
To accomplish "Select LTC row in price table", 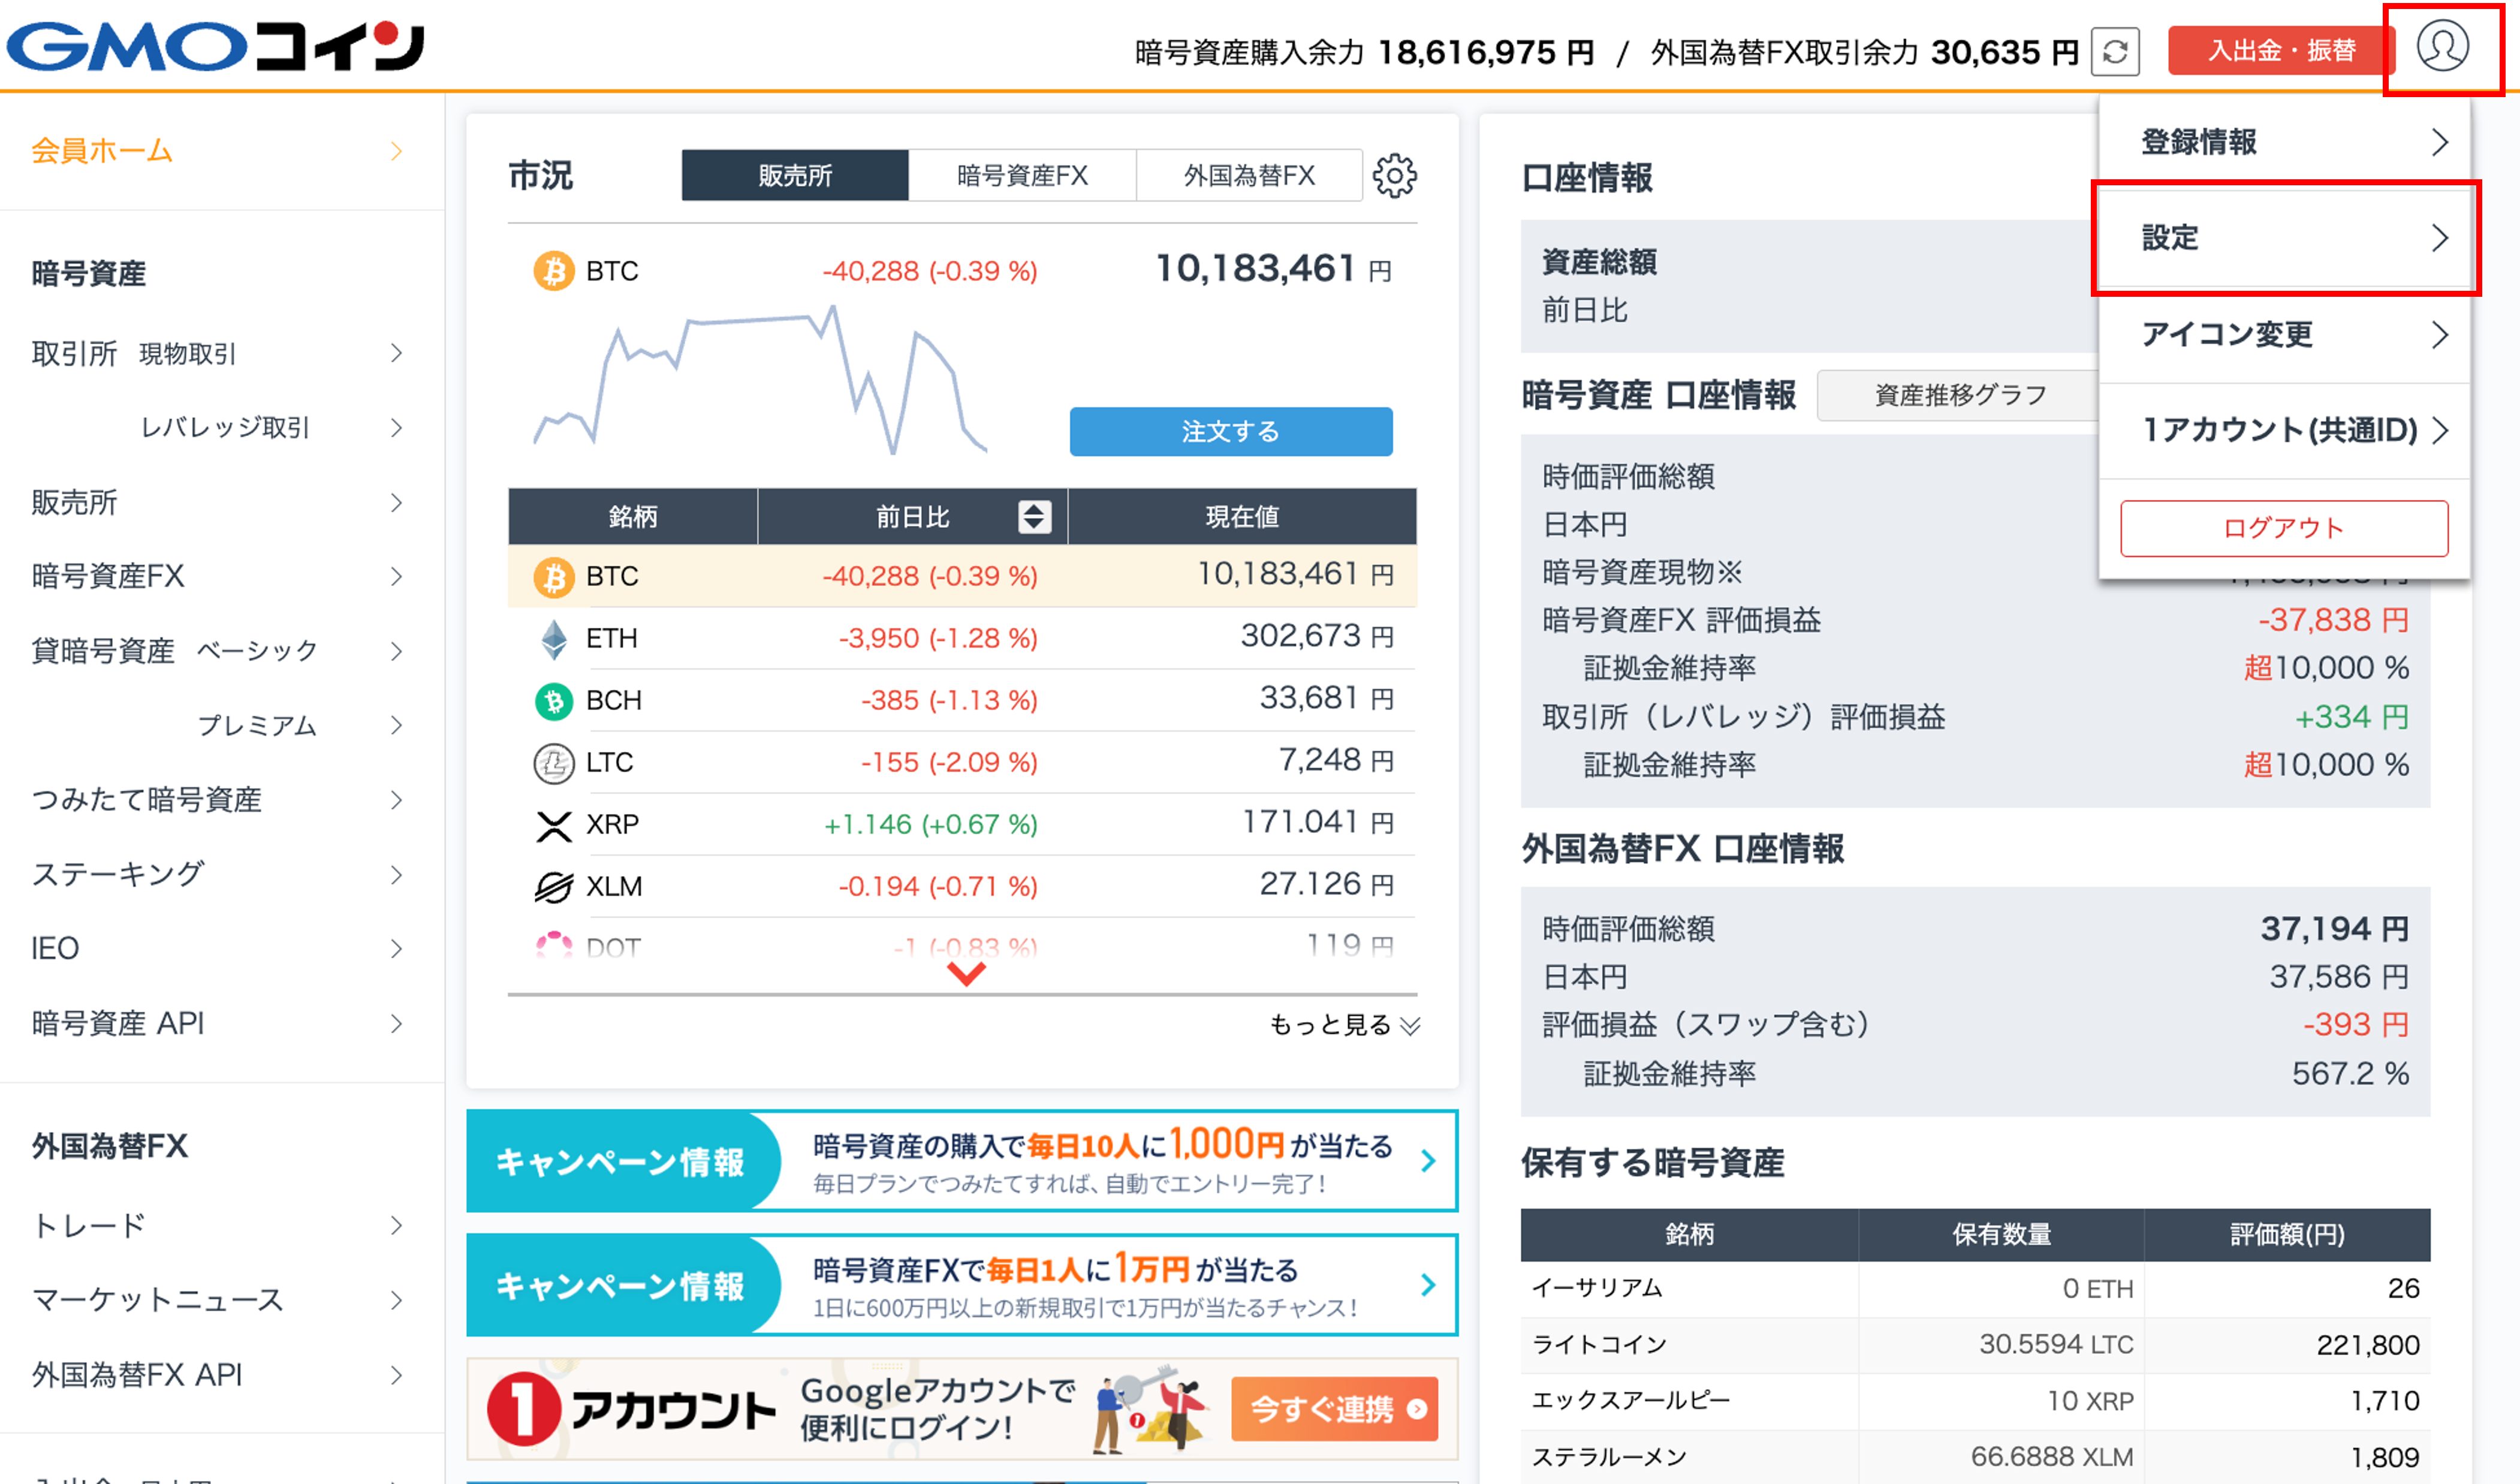I will tap(962, 762).
